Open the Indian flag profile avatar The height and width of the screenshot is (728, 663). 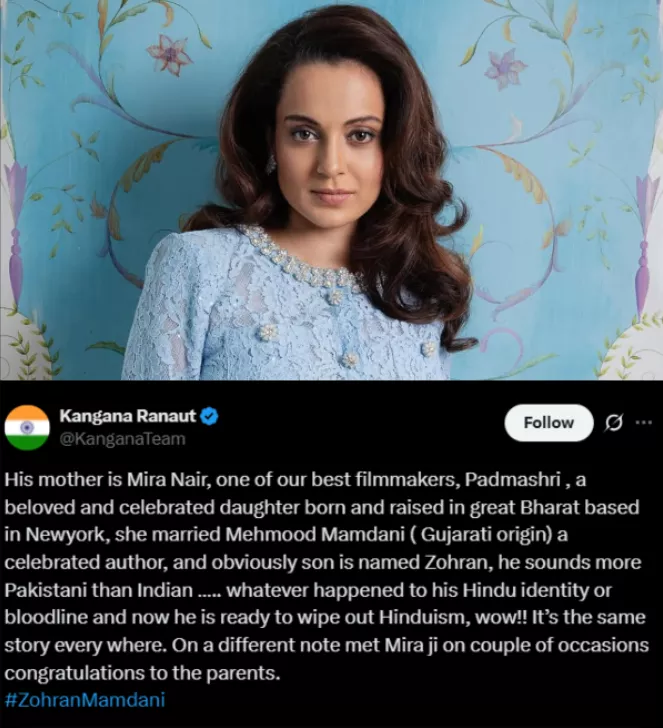pyautogui.click(x=27, y=428)
